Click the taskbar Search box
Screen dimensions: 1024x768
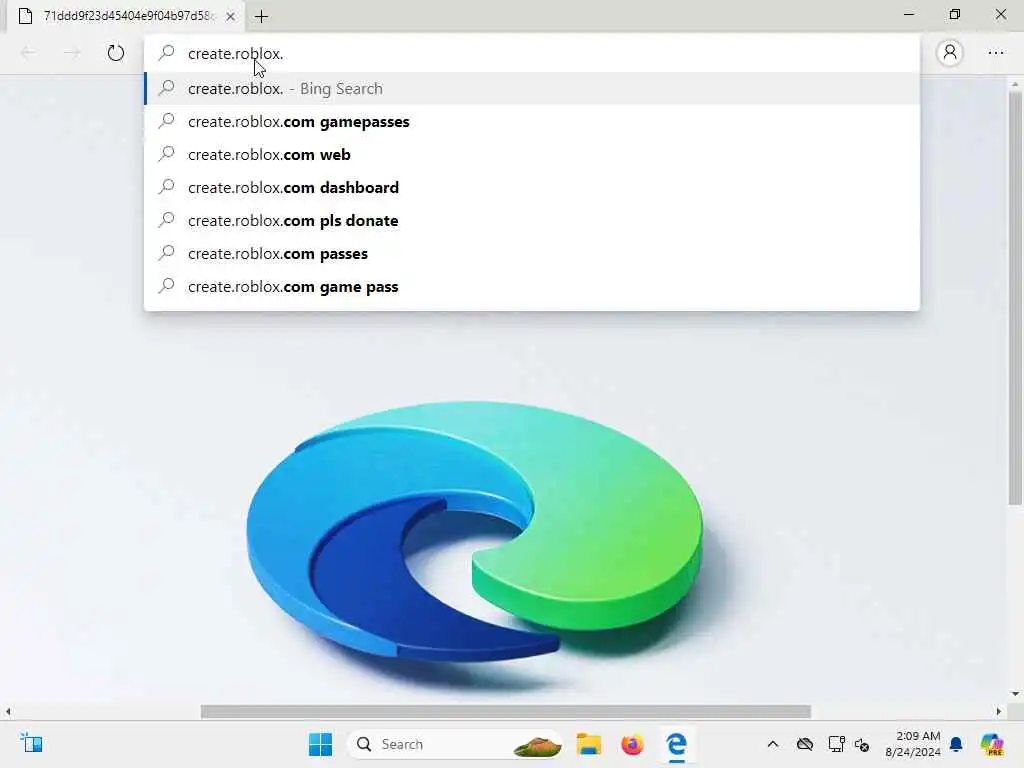coord(455,744)
